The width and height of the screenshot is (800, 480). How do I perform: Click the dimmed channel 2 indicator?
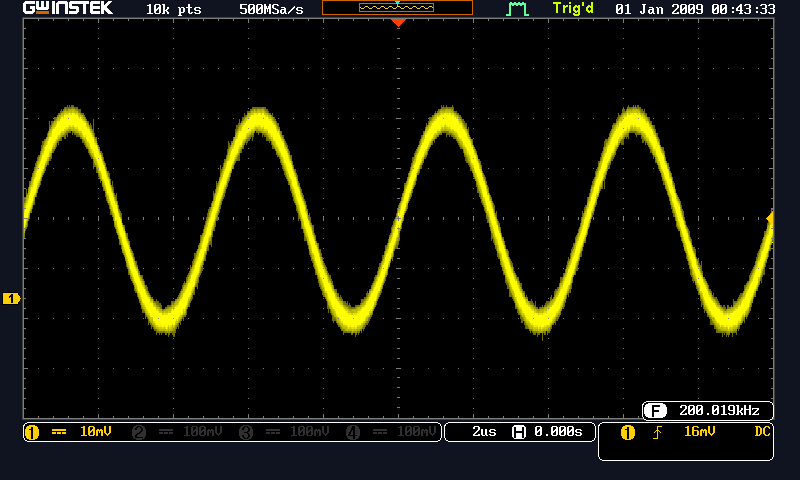coord(139,432)
